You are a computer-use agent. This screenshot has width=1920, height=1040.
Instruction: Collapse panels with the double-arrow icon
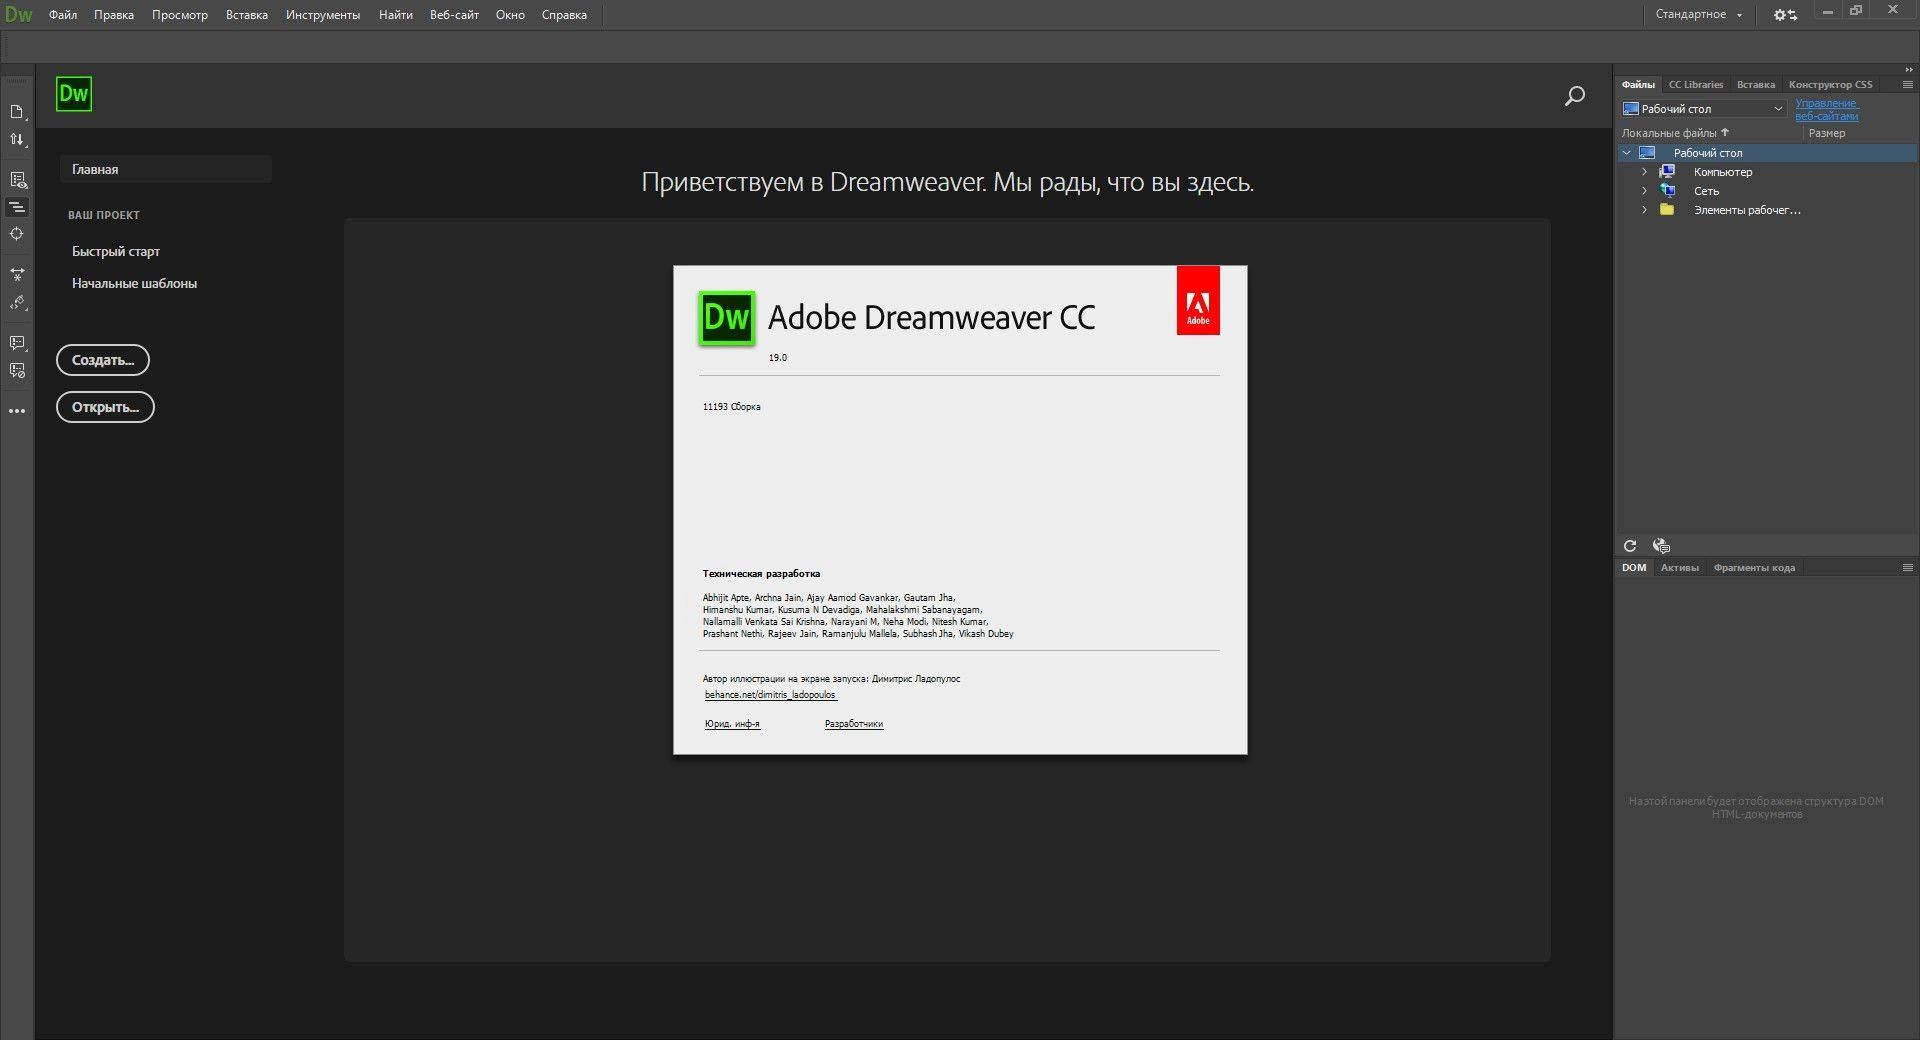pyautogui.click(x=1909, y=70)
